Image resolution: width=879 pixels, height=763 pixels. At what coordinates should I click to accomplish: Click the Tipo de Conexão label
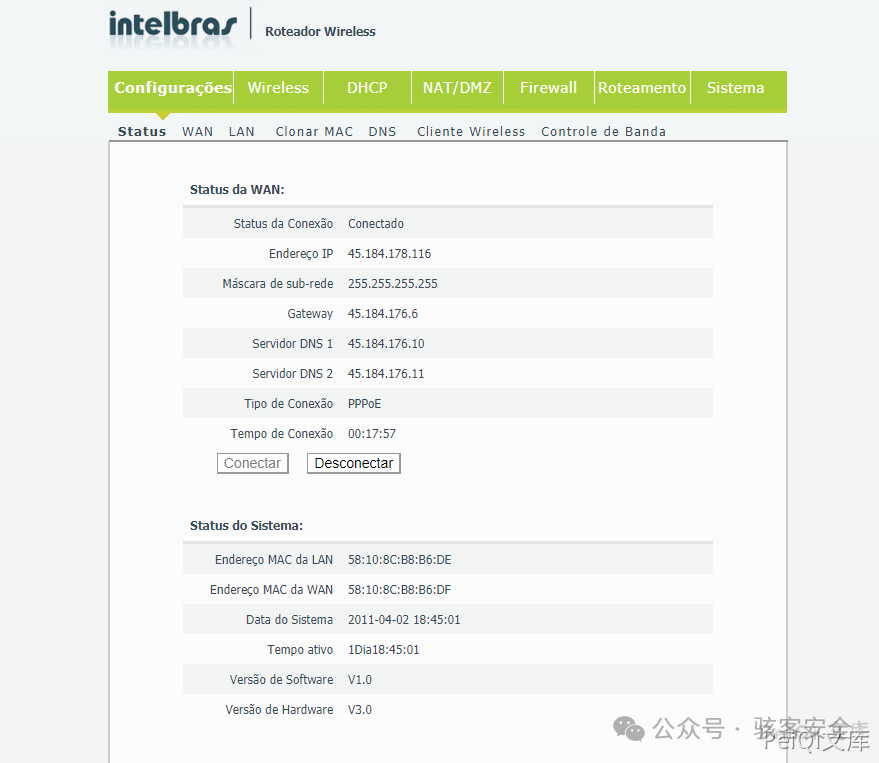coord(288,404)
